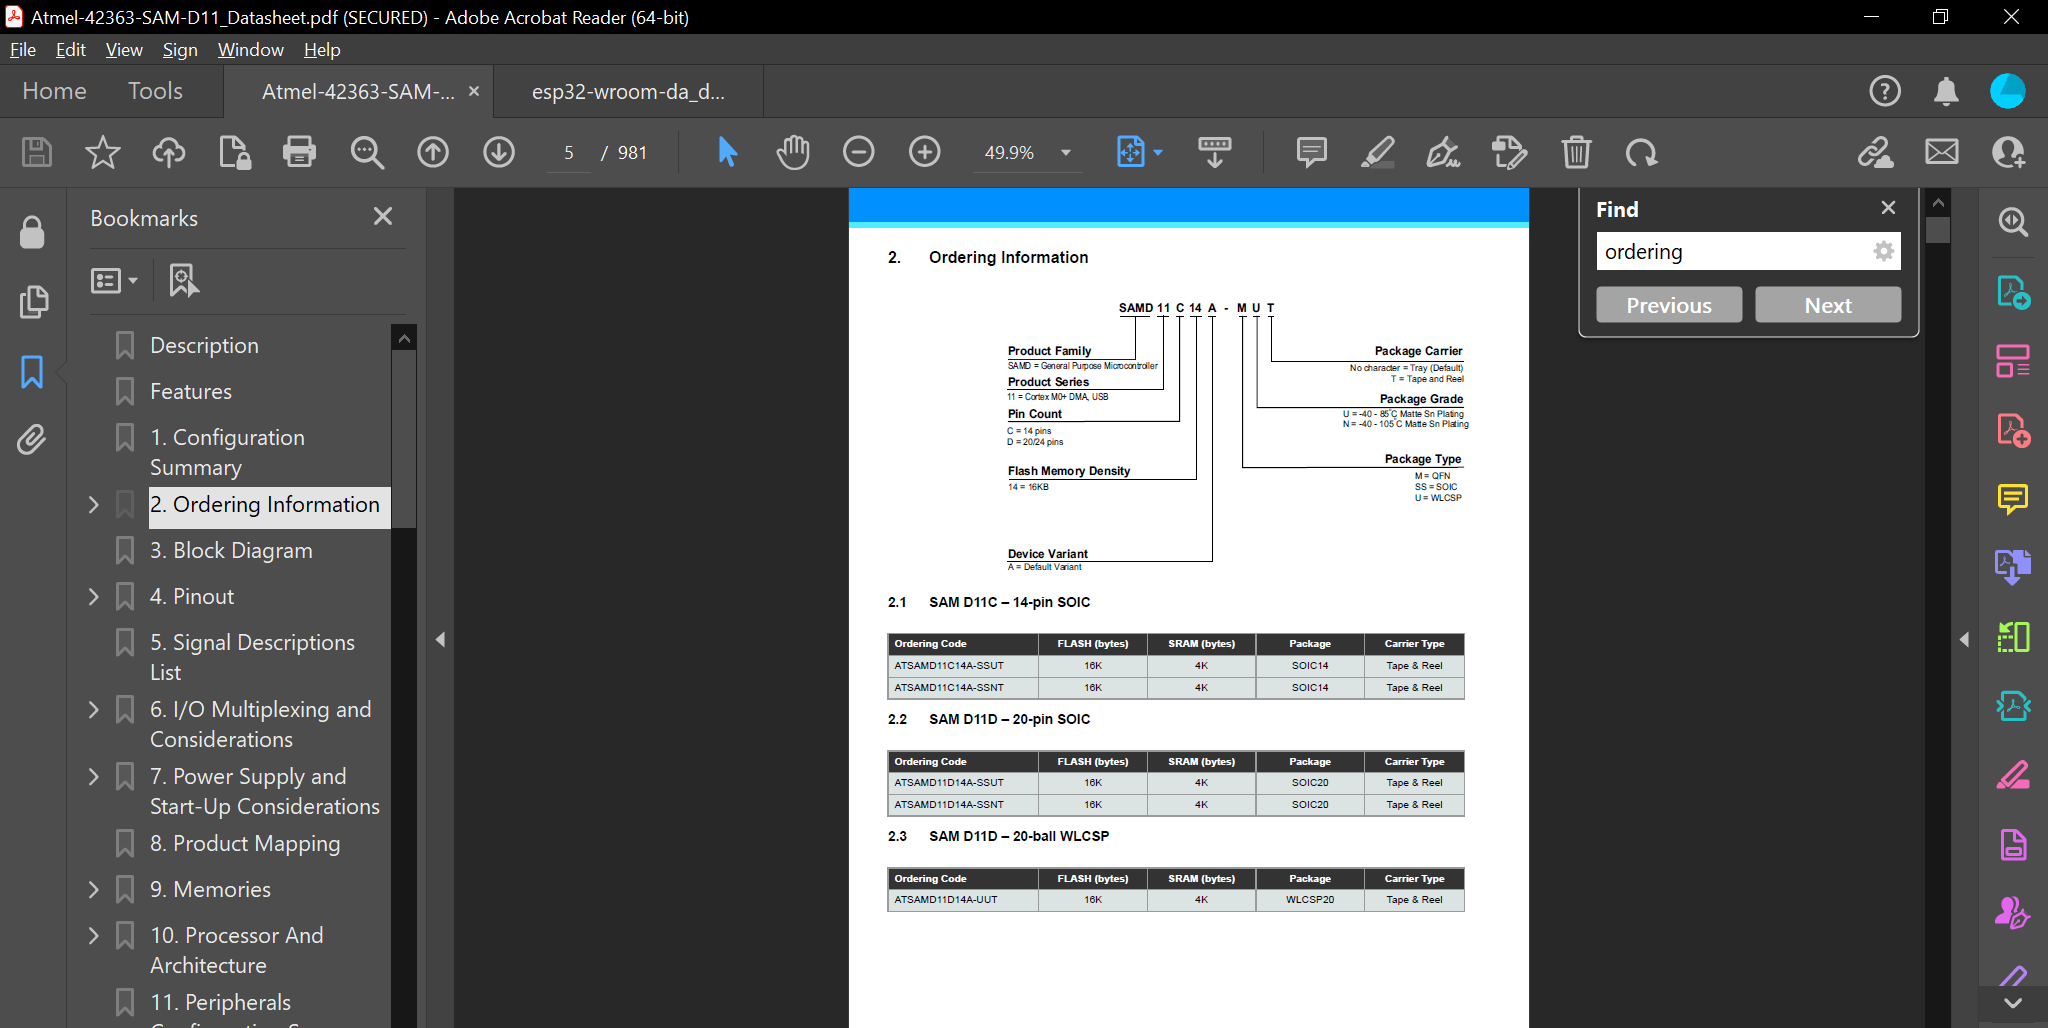Open the Description bookmark
2048x1028 pixels.
pyautogui.click(x=204, y=346)
